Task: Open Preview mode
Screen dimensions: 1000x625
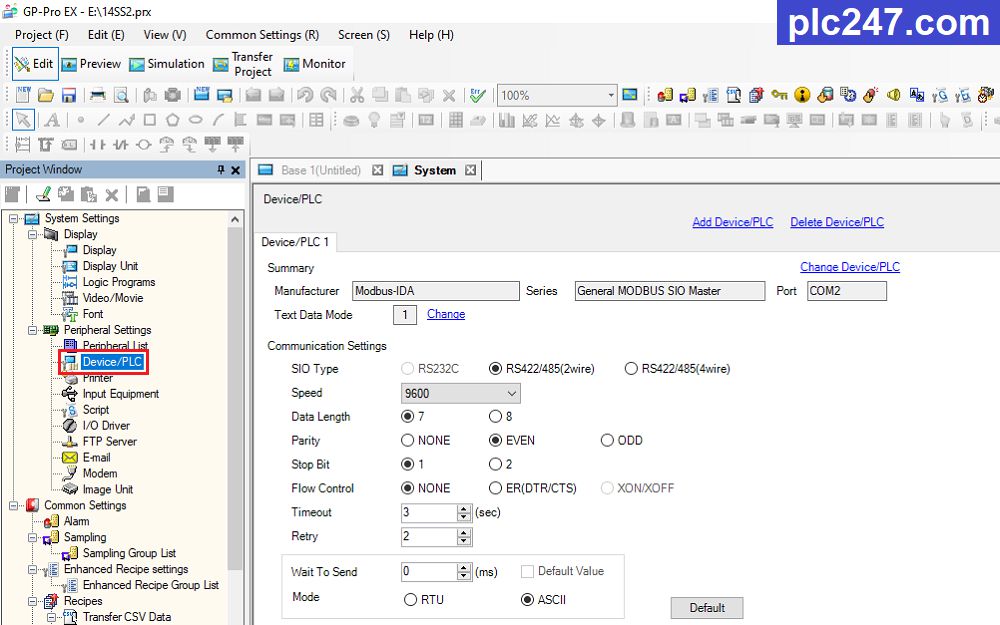Action: pyautogui.click(x=91, y=64)
